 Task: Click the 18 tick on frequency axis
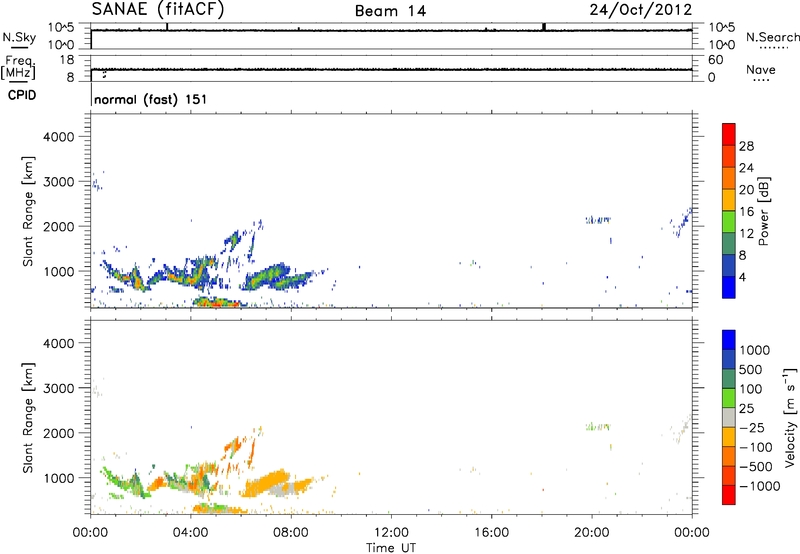coord(67,60)
